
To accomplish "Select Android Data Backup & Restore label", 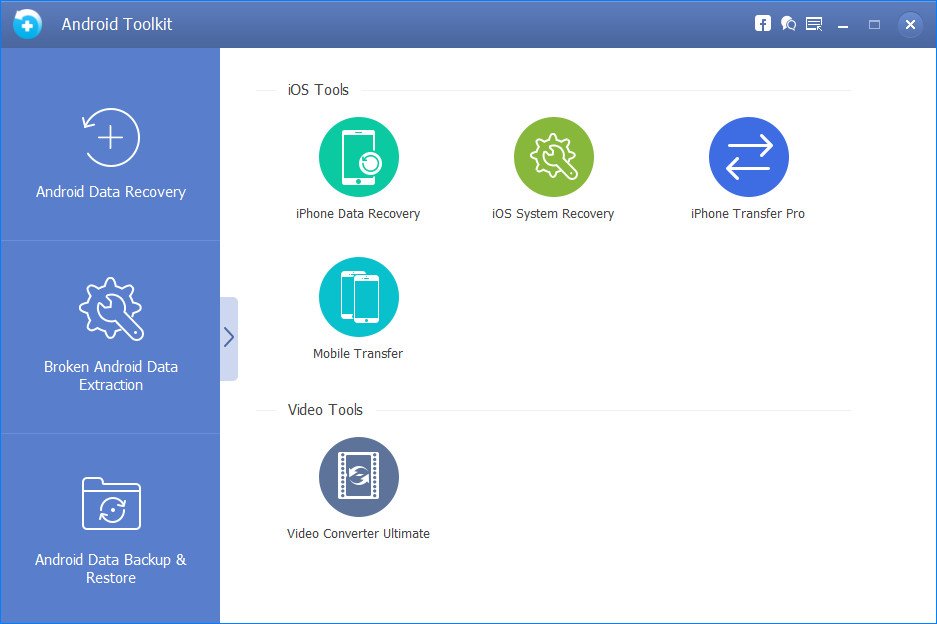I will 110,569.
